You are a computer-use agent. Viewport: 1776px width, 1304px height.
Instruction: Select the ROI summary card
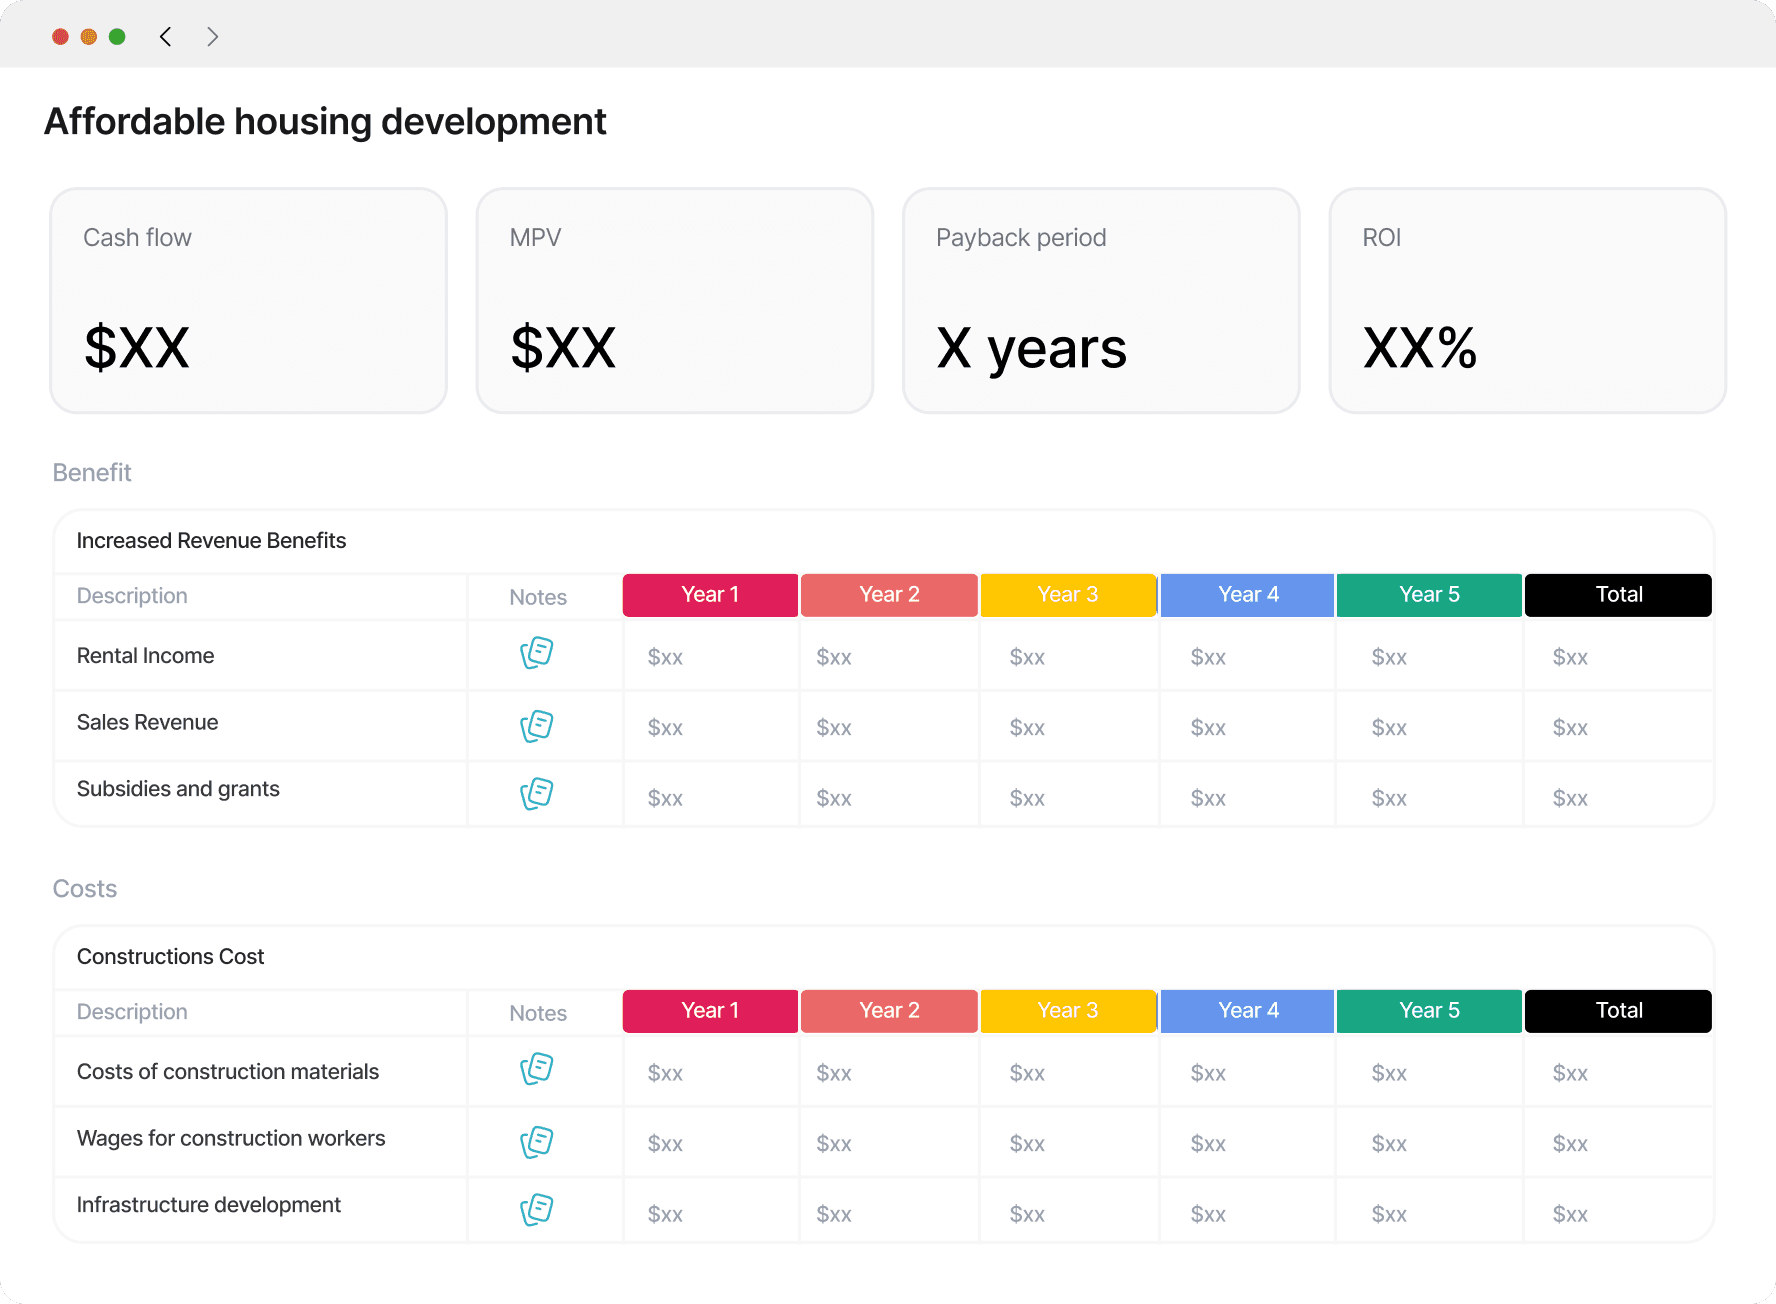(x=1527, y=301)
